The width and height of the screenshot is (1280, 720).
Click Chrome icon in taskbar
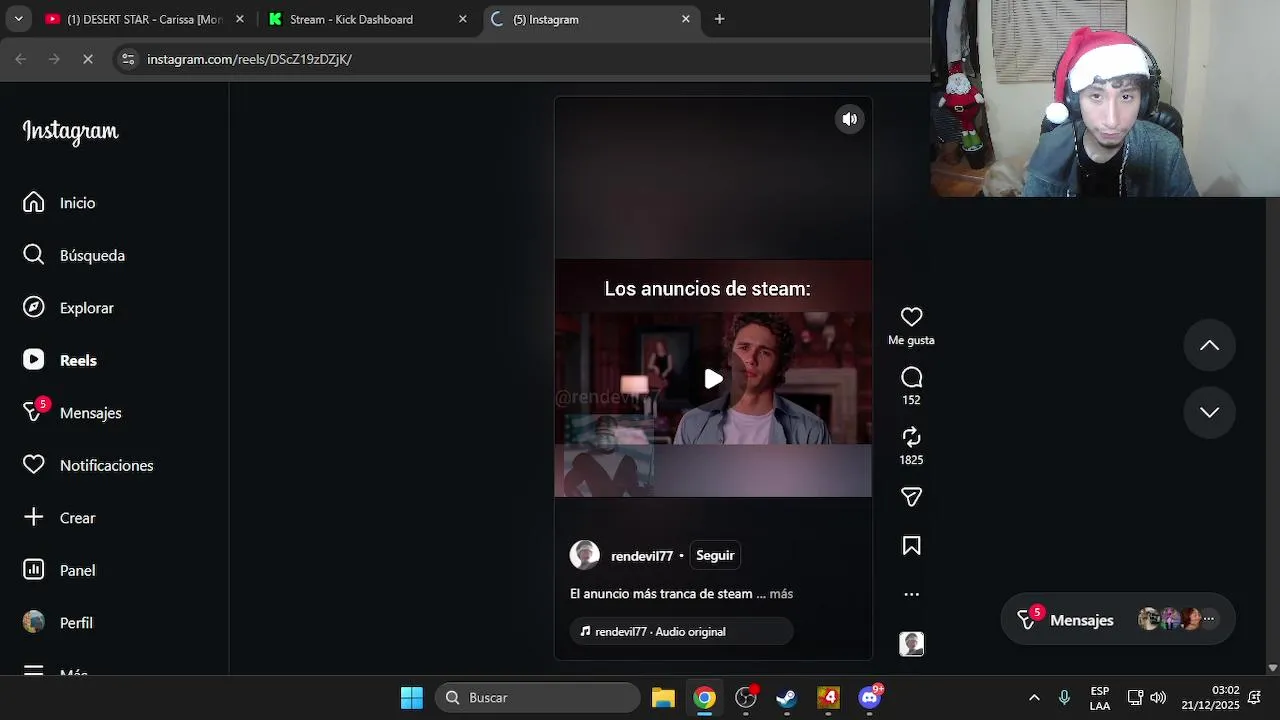pyautogui.click(x=705, y=698)
